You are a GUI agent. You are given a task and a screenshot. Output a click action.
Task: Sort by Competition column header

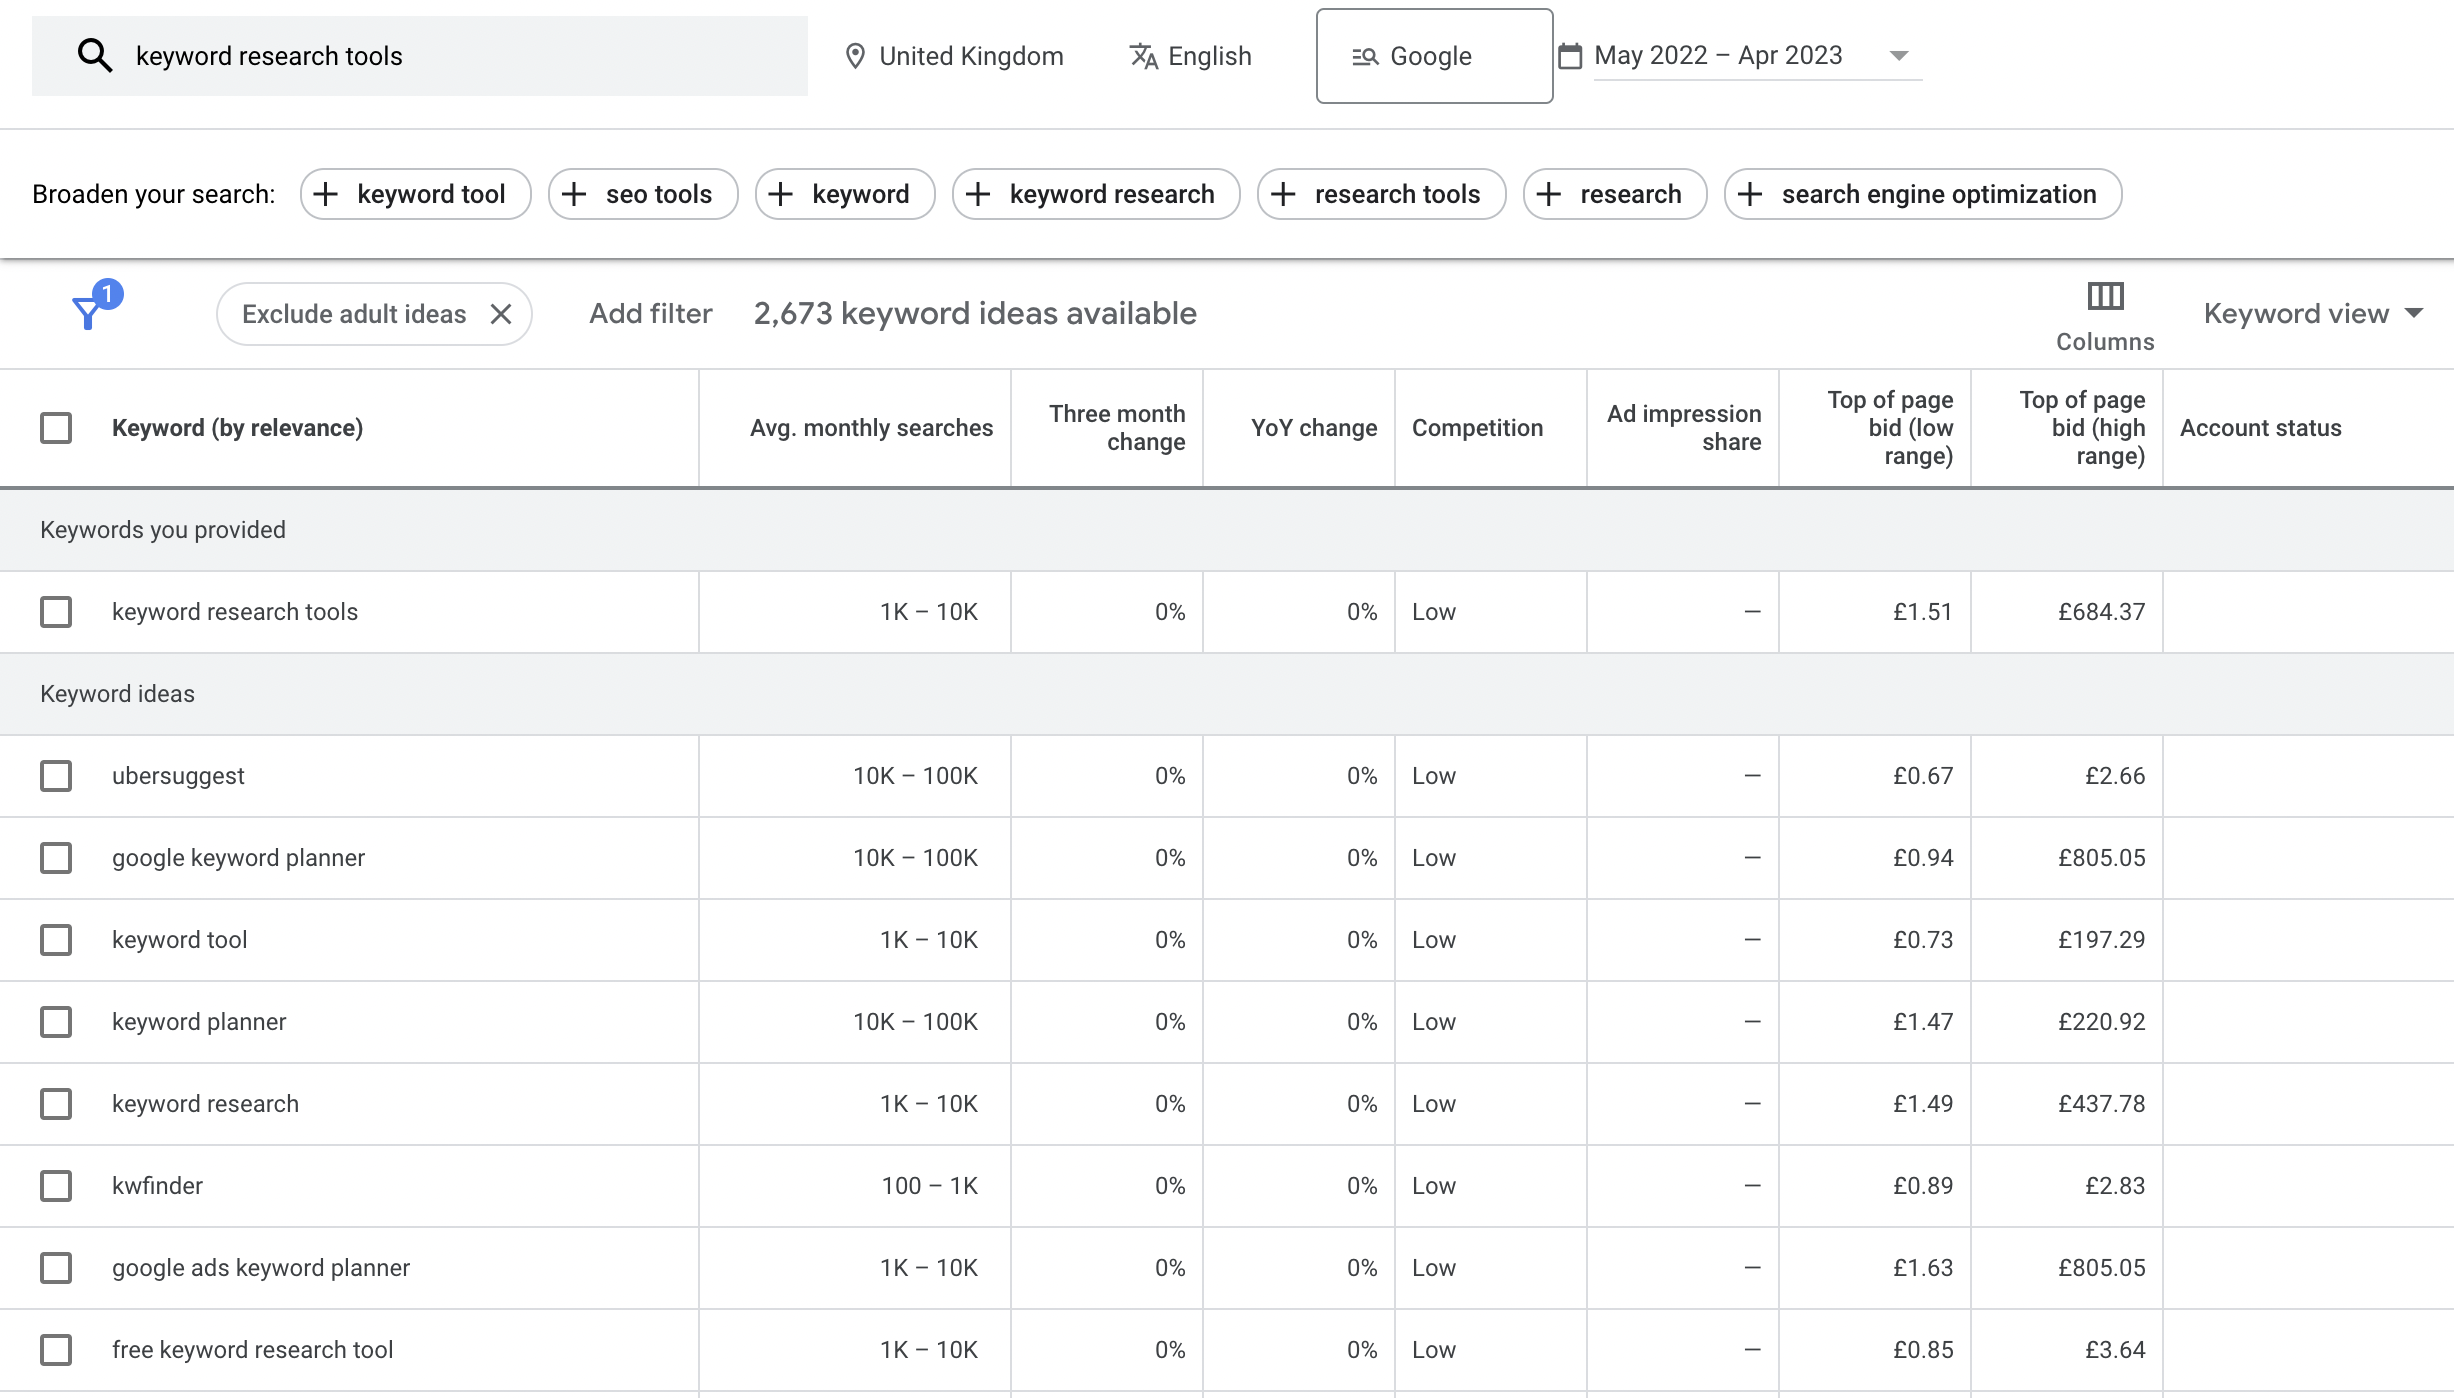click(1477, 428)
